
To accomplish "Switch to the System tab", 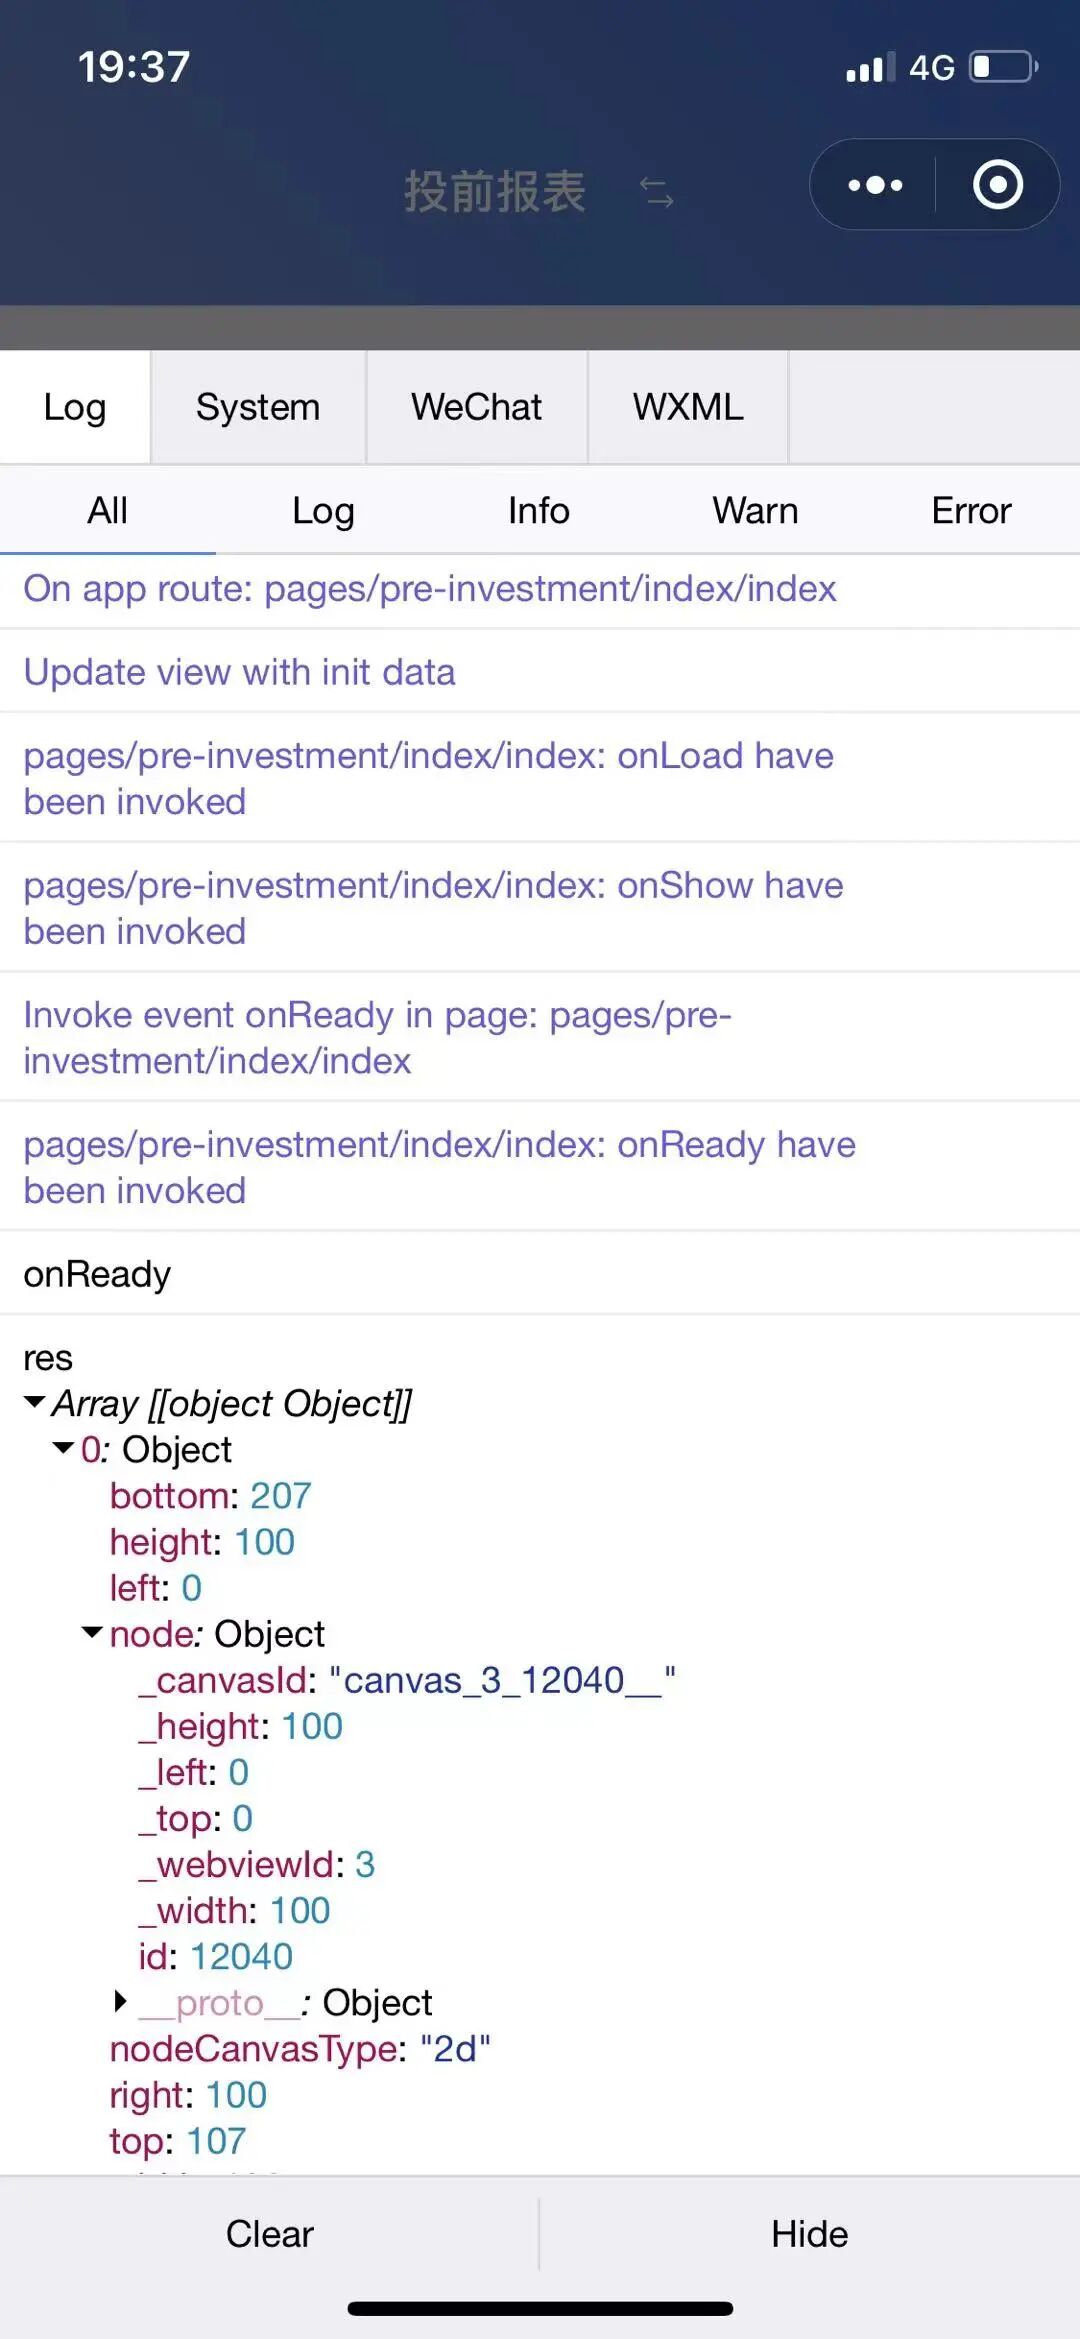I will [x=258, y=407].
